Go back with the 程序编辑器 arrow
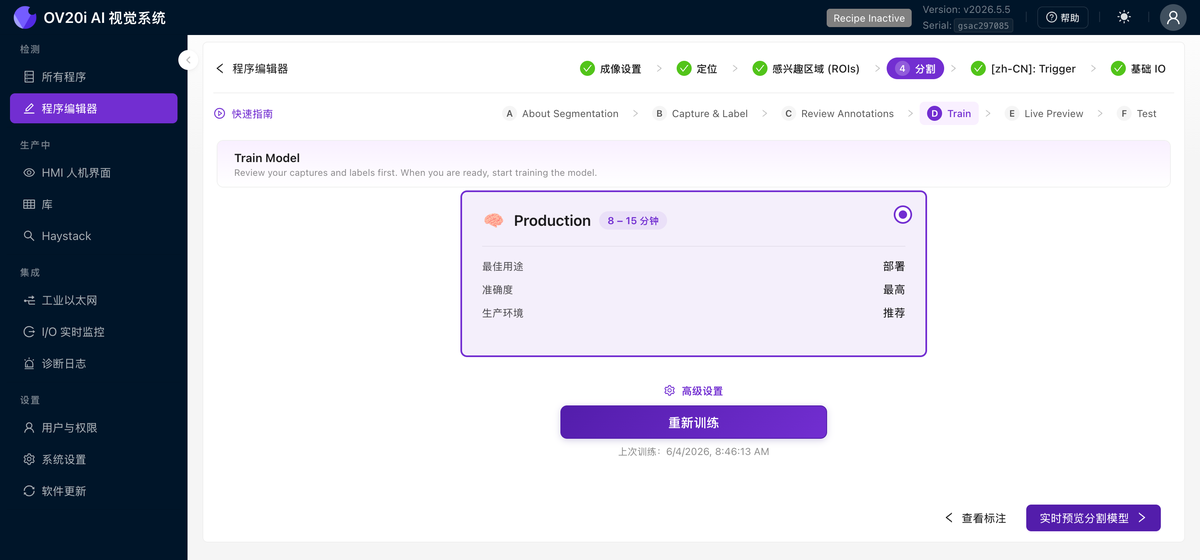 coord(220,69)
